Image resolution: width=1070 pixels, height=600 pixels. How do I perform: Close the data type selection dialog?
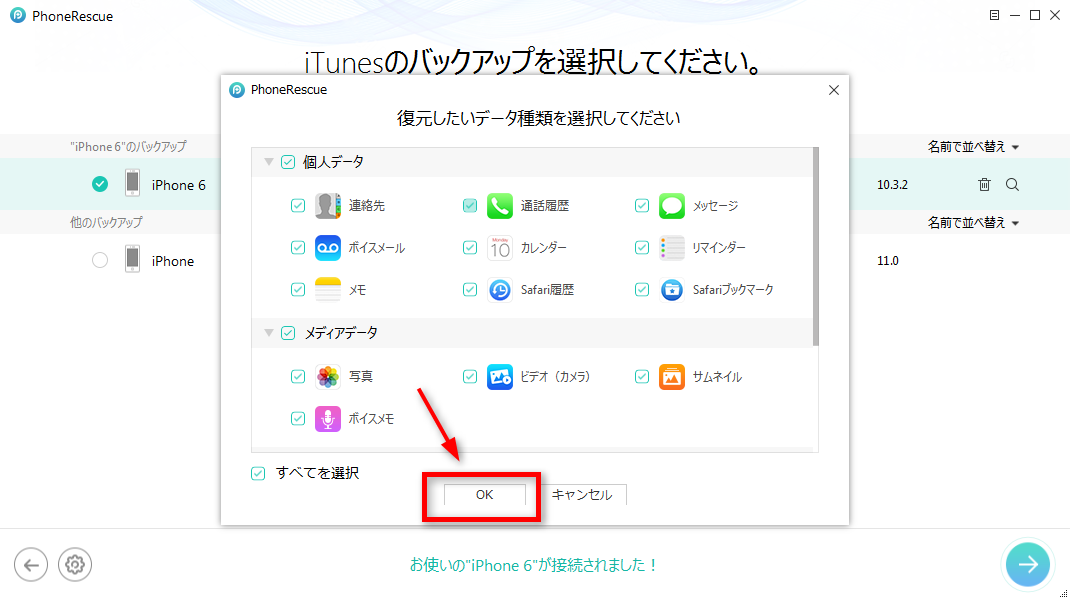tap(833, 90)
